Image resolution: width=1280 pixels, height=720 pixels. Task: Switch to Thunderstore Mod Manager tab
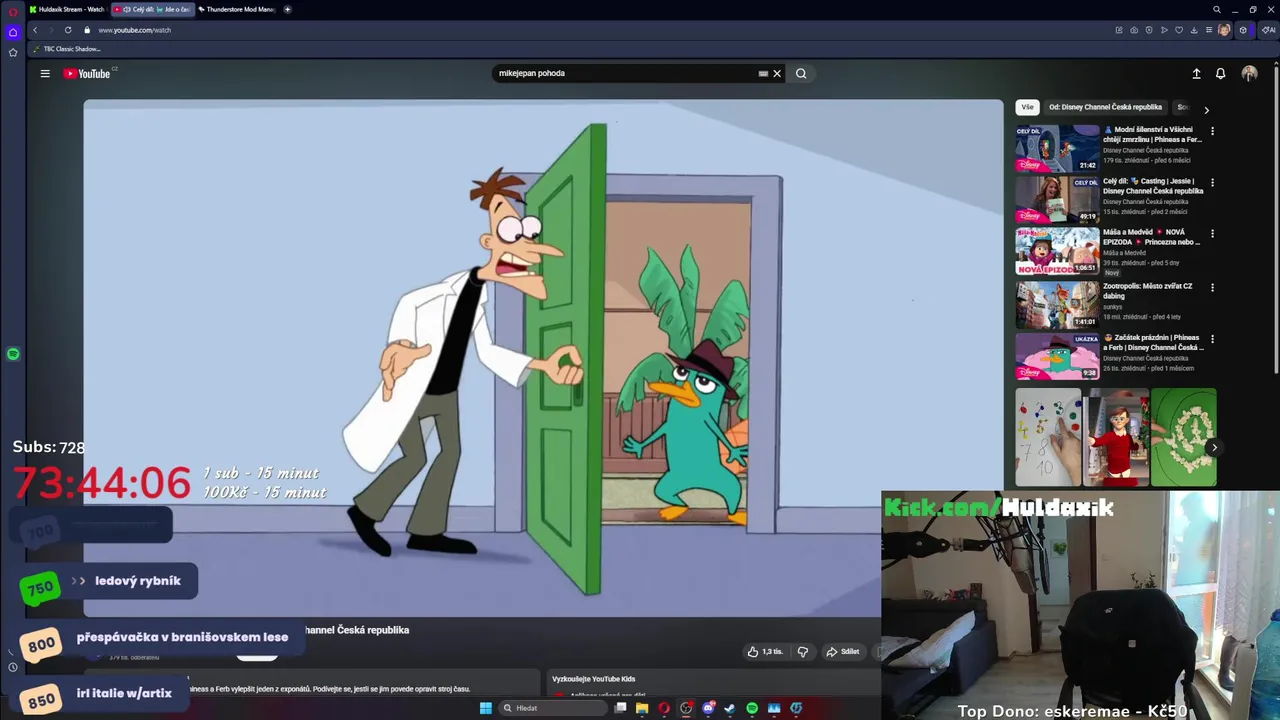237,9
